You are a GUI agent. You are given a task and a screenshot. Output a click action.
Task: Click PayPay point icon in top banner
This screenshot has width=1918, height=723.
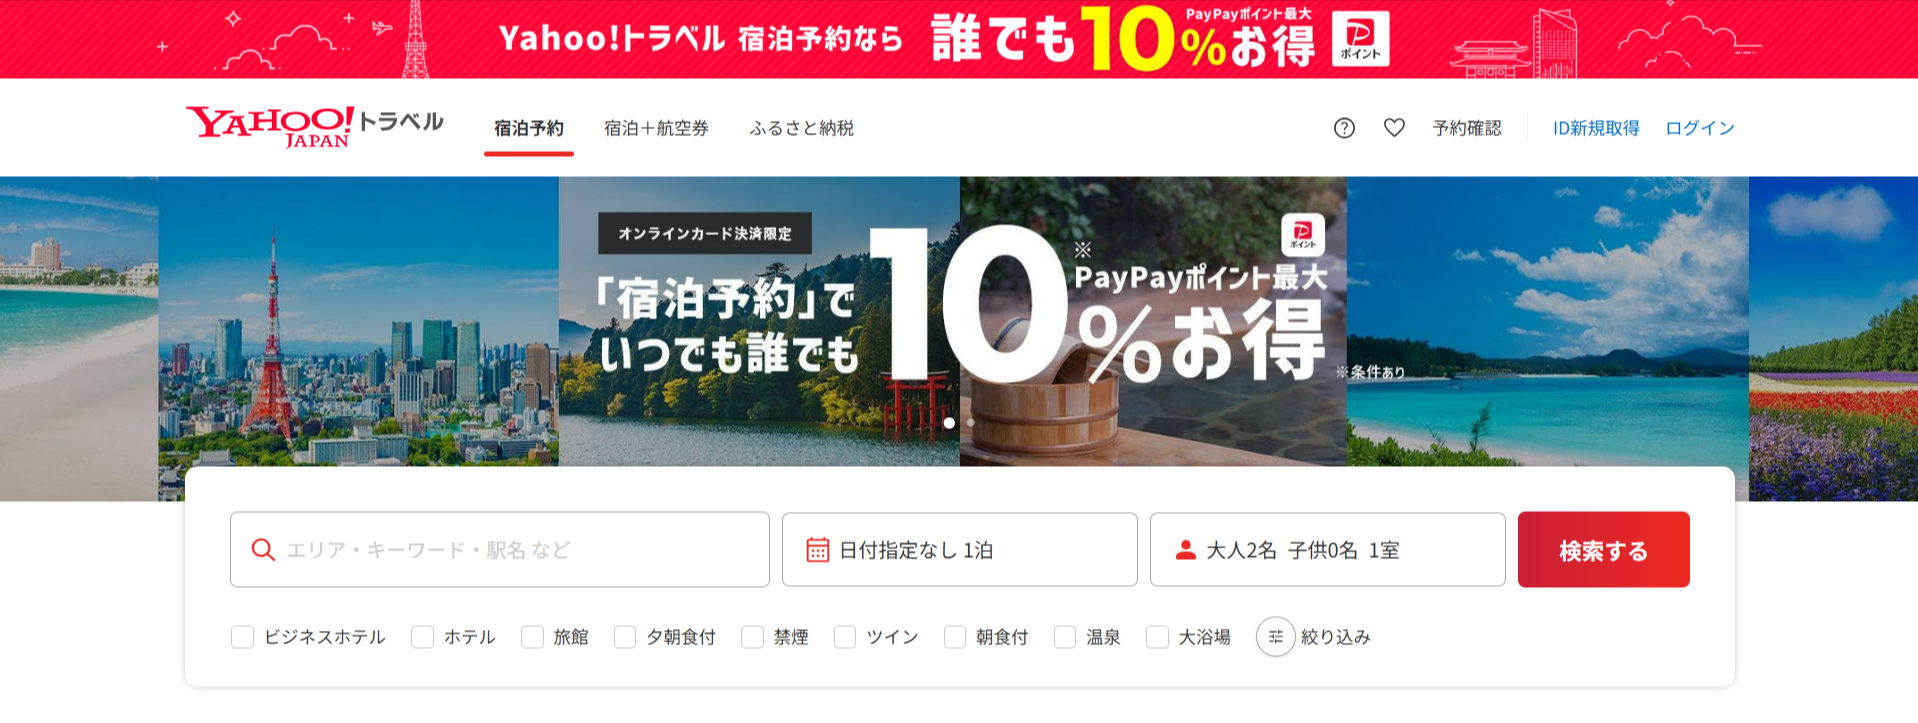click(1360, 39)
